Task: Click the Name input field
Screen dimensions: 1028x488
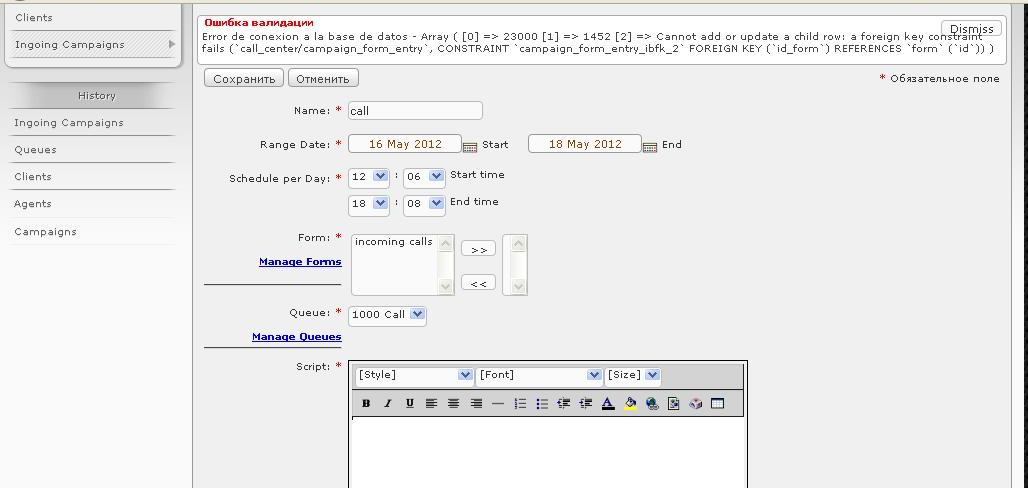Action: (414, 111)
